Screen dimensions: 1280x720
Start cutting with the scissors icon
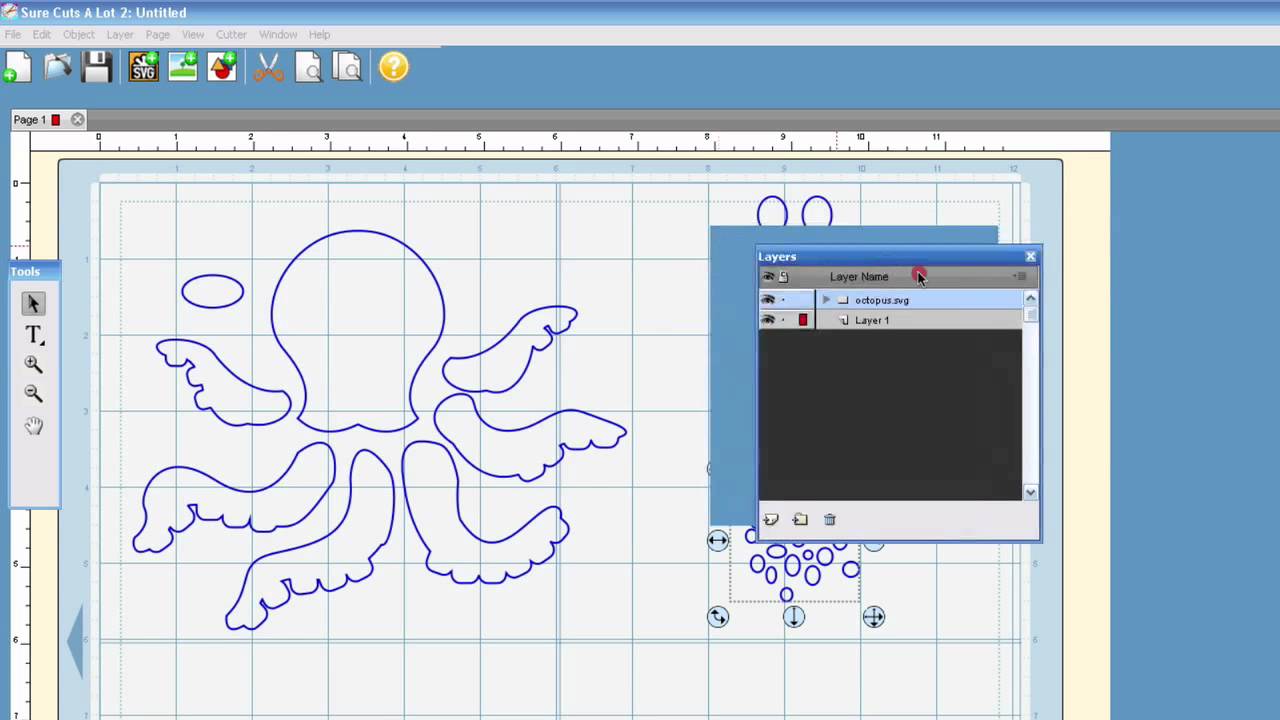click(268, 67)
